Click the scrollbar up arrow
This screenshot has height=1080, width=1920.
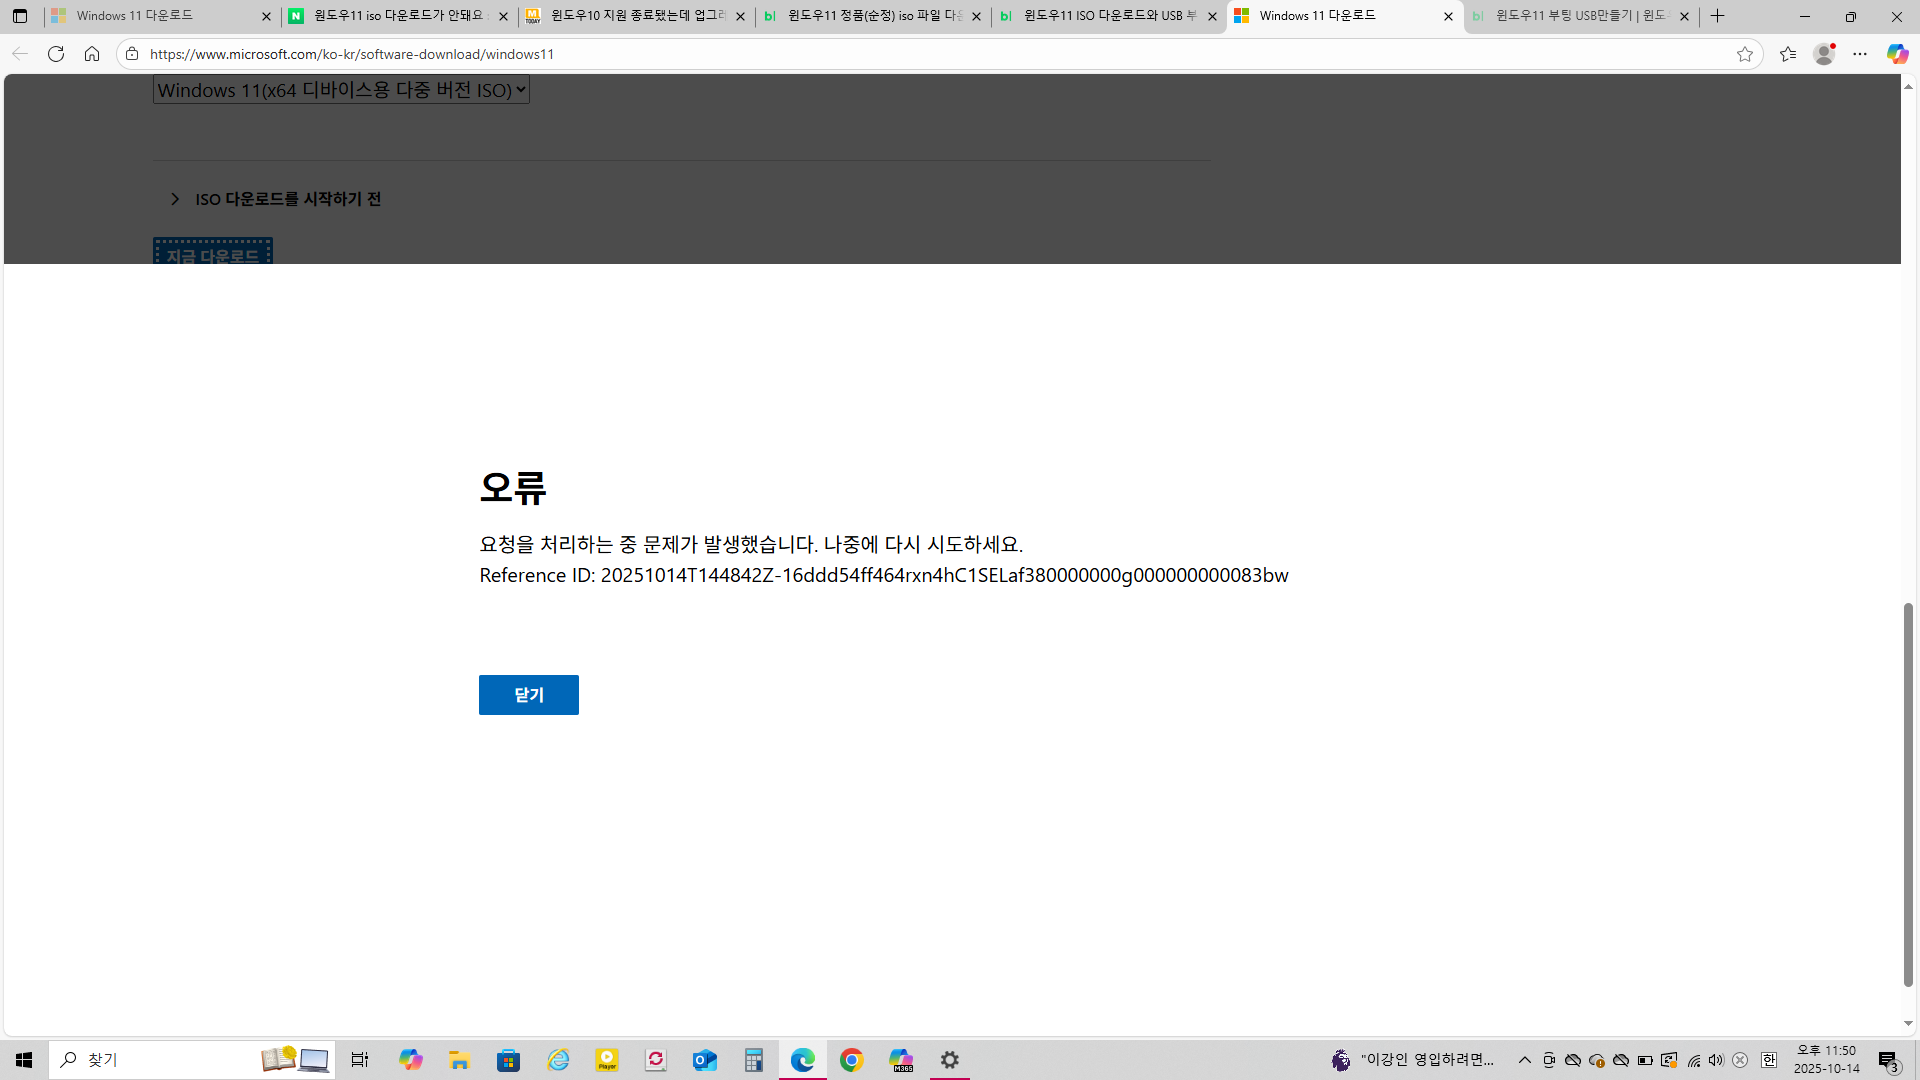1908,87
